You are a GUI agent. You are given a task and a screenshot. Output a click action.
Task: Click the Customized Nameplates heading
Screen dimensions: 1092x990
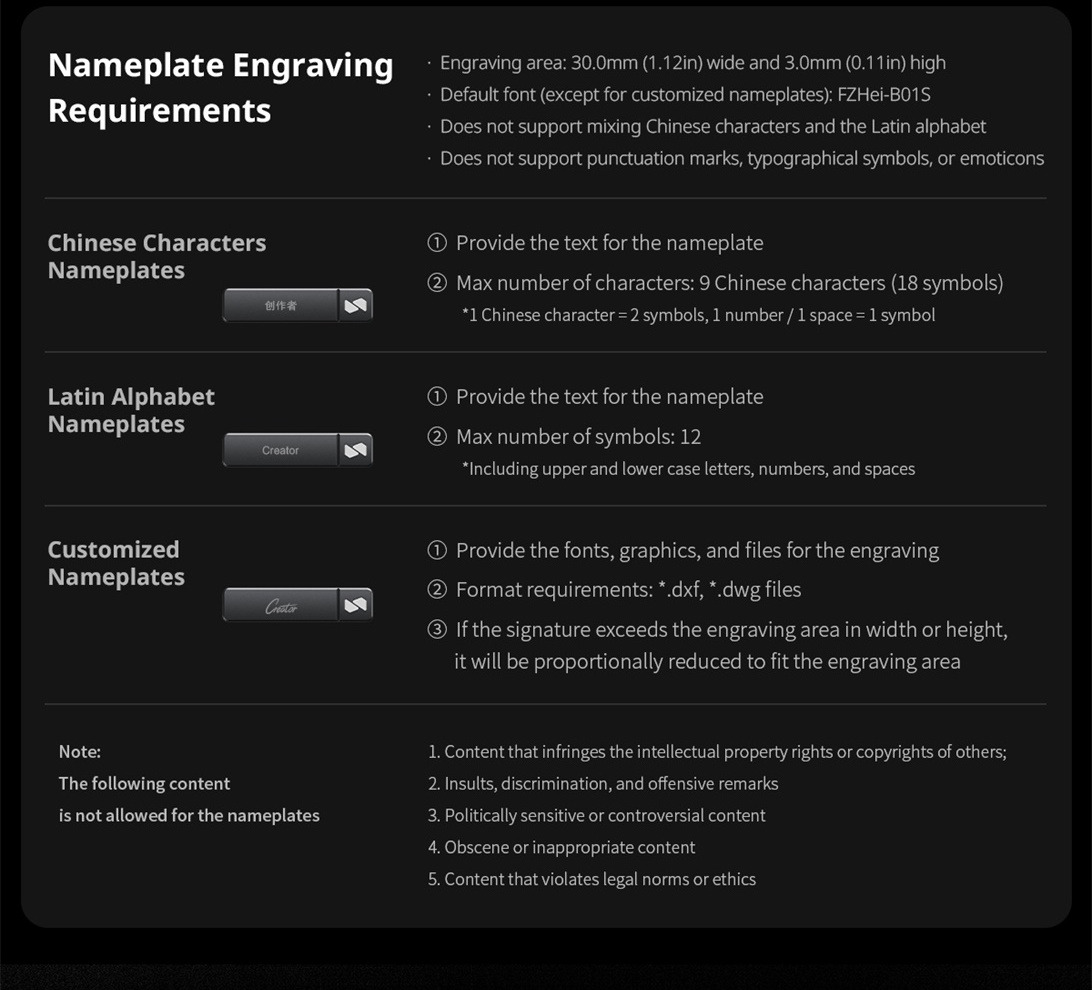pos(116,563)
